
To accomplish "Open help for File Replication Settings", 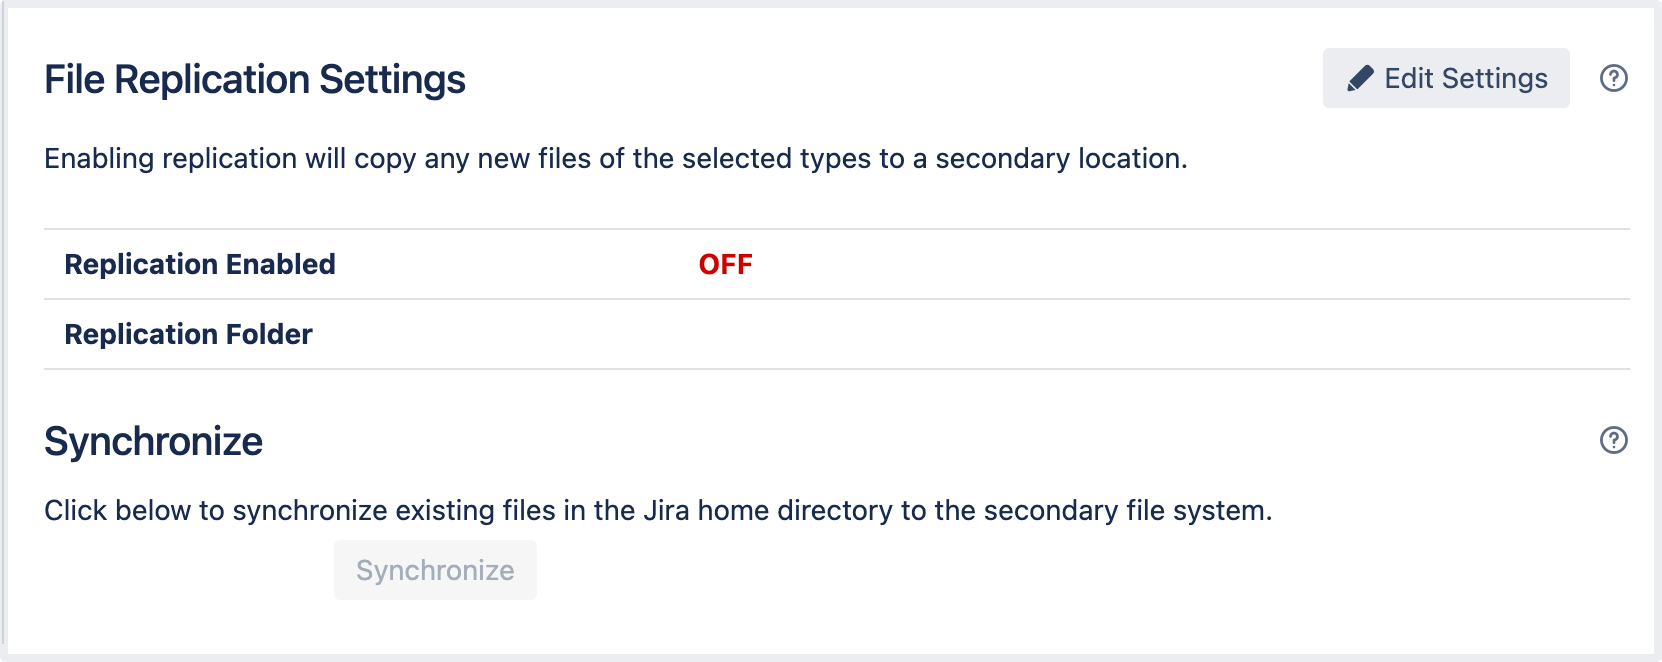I will [1613, 78].
